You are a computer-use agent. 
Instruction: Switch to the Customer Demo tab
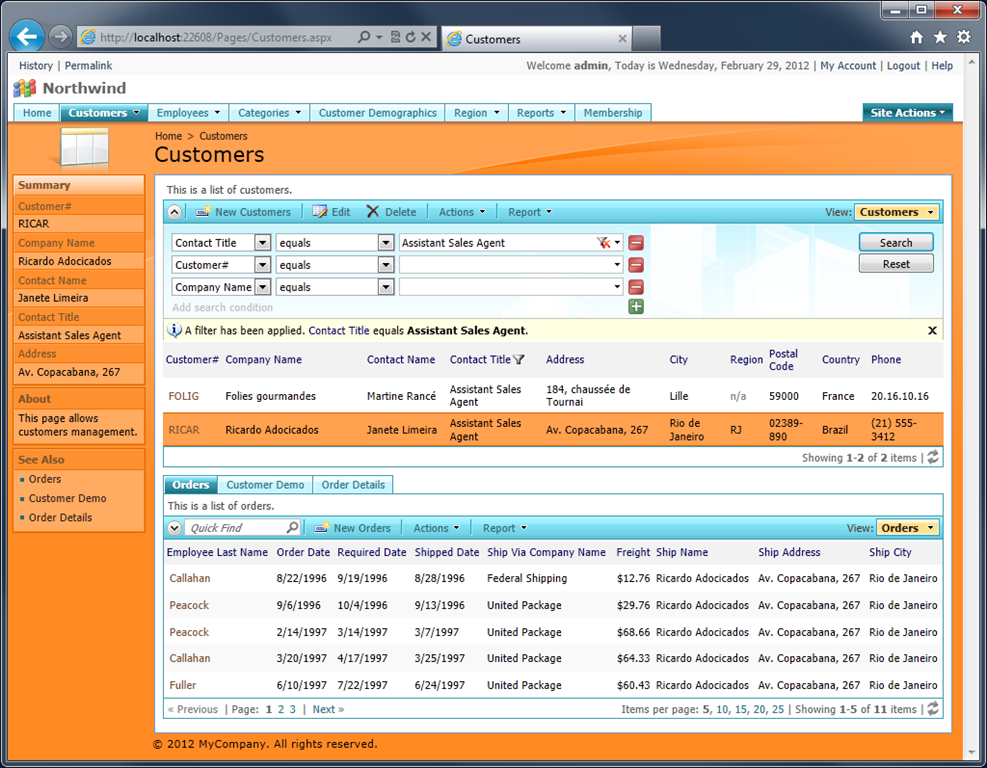[x=265, y=485]
